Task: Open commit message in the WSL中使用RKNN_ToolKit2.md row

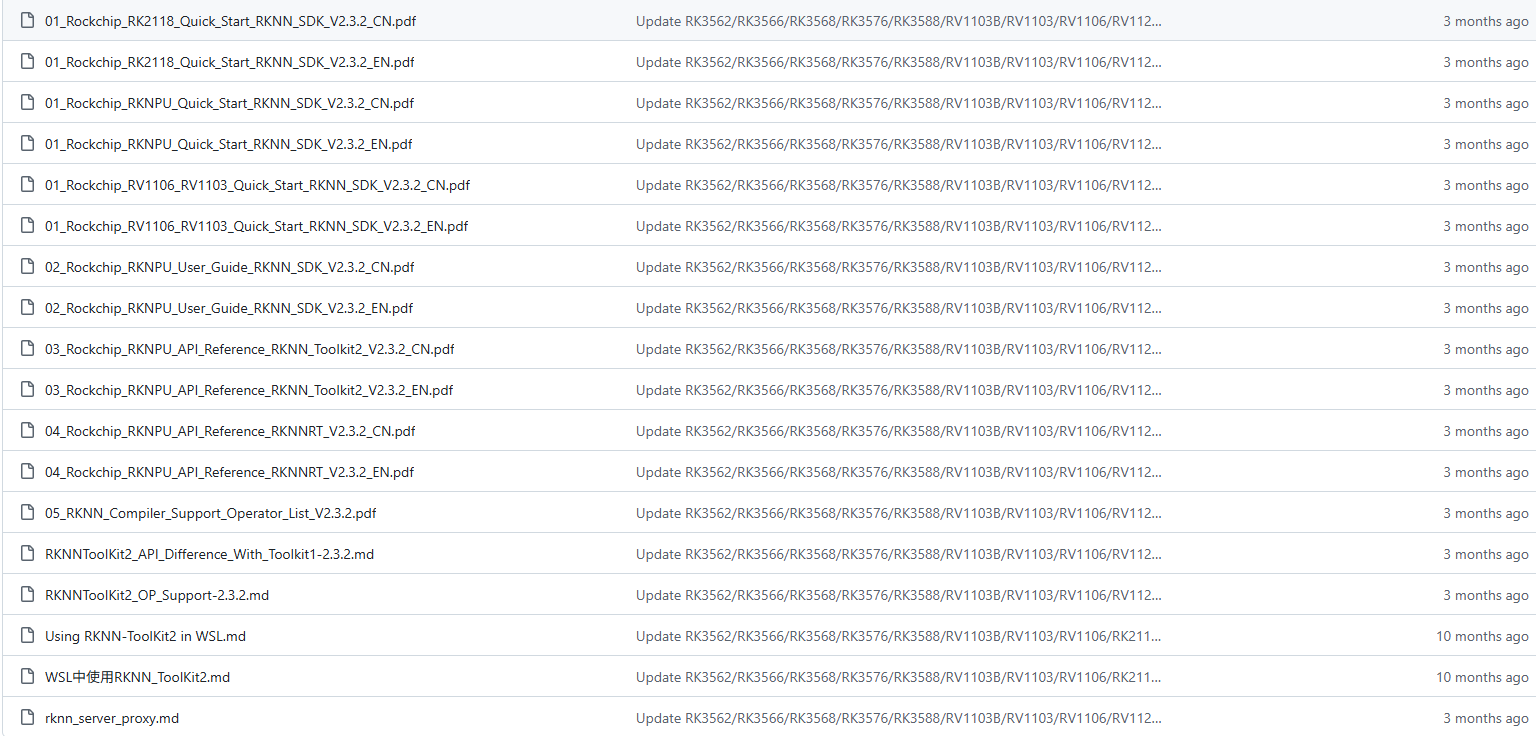Action: tap(898, 677)
